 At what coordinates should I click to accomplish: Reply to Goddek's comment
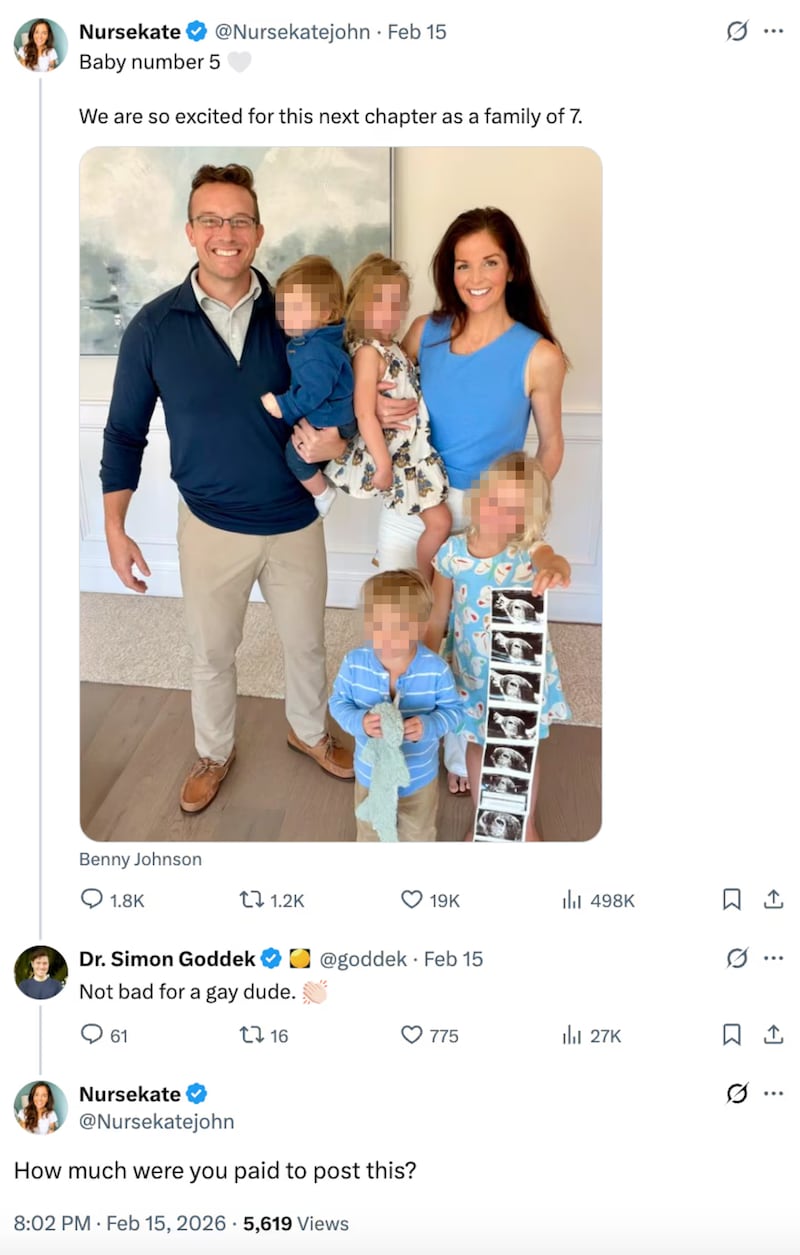point(93,1036)
